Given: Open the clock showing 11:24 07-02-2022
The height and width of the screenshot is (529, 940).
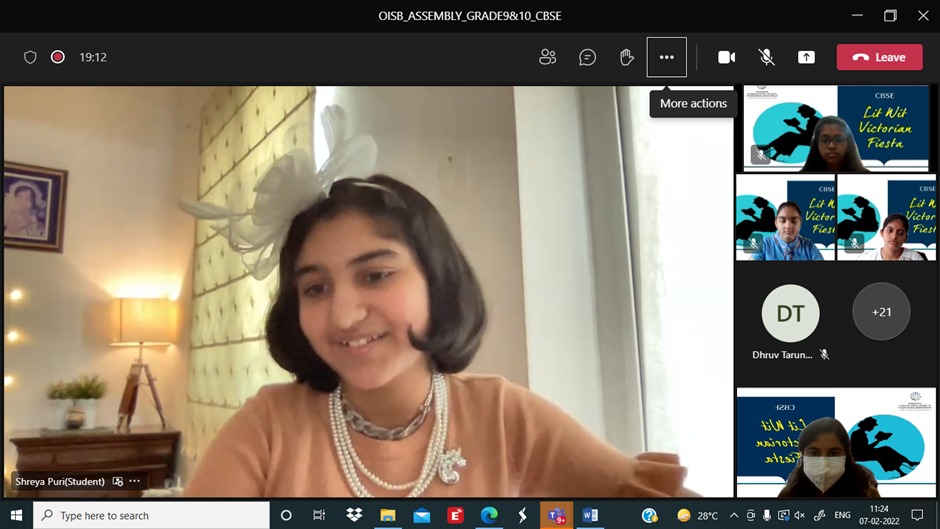Looking at the screenshot, I should click(x=879, y=515).
